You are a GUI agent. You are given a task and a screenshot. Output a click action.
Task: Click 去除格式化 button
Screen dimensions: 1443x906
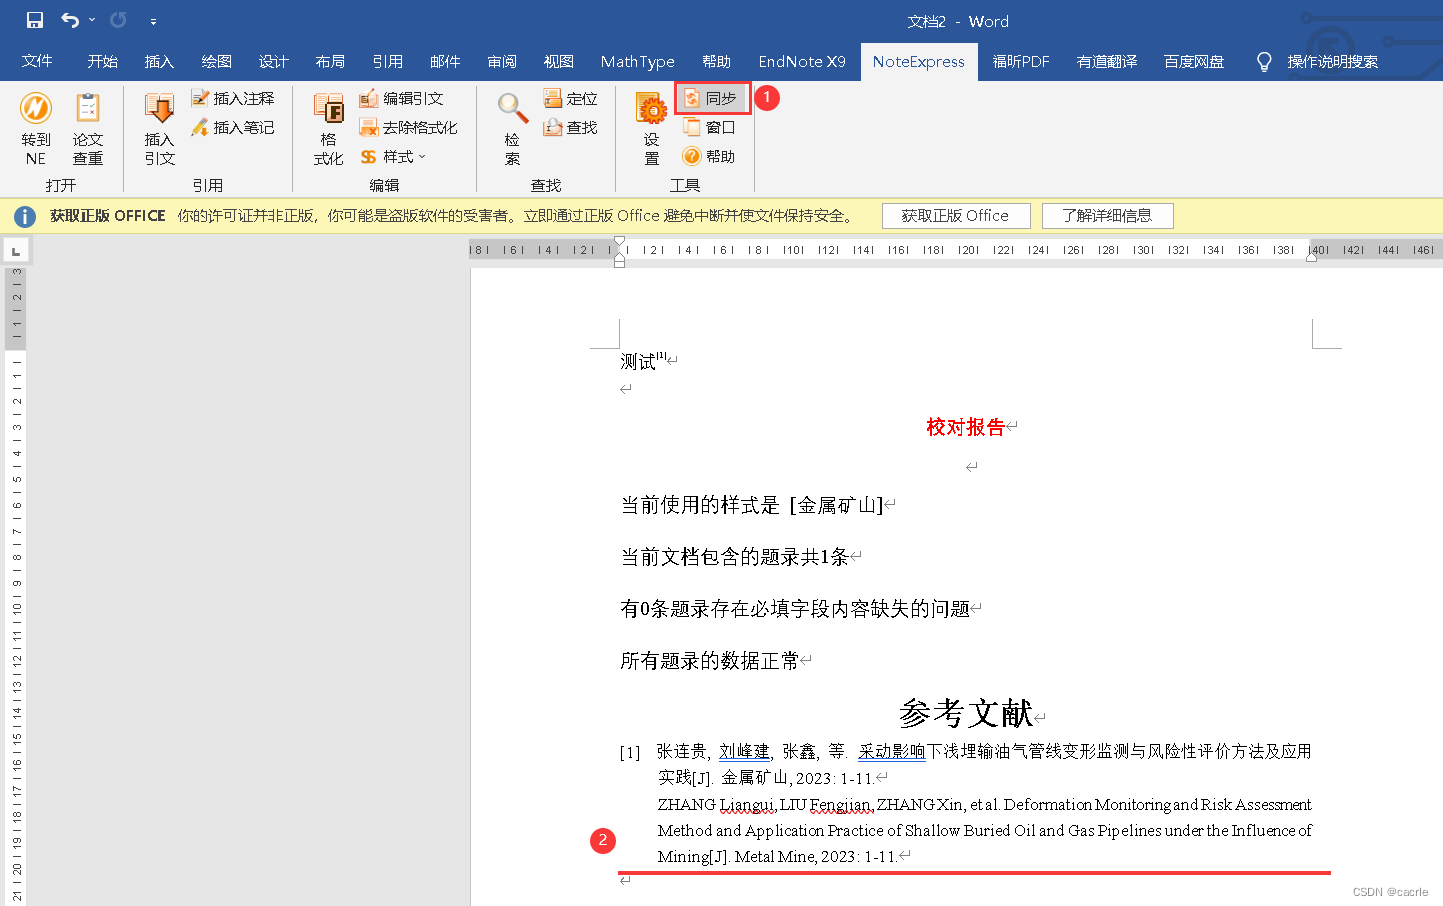point(409,127)
